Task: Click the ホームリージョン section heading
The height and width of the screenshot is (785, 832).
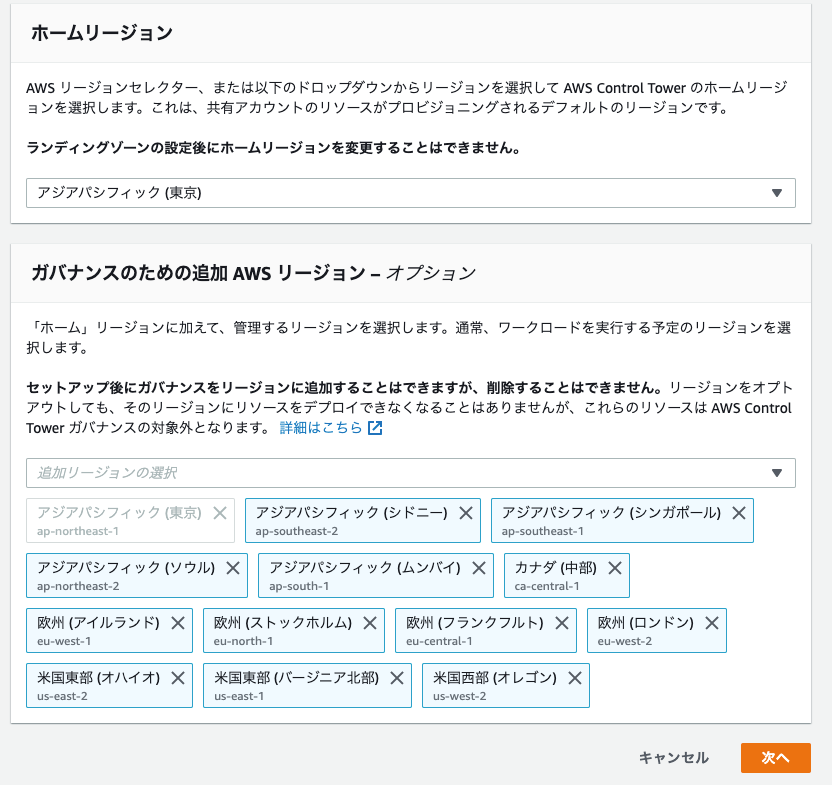Action: pos(102,33)
